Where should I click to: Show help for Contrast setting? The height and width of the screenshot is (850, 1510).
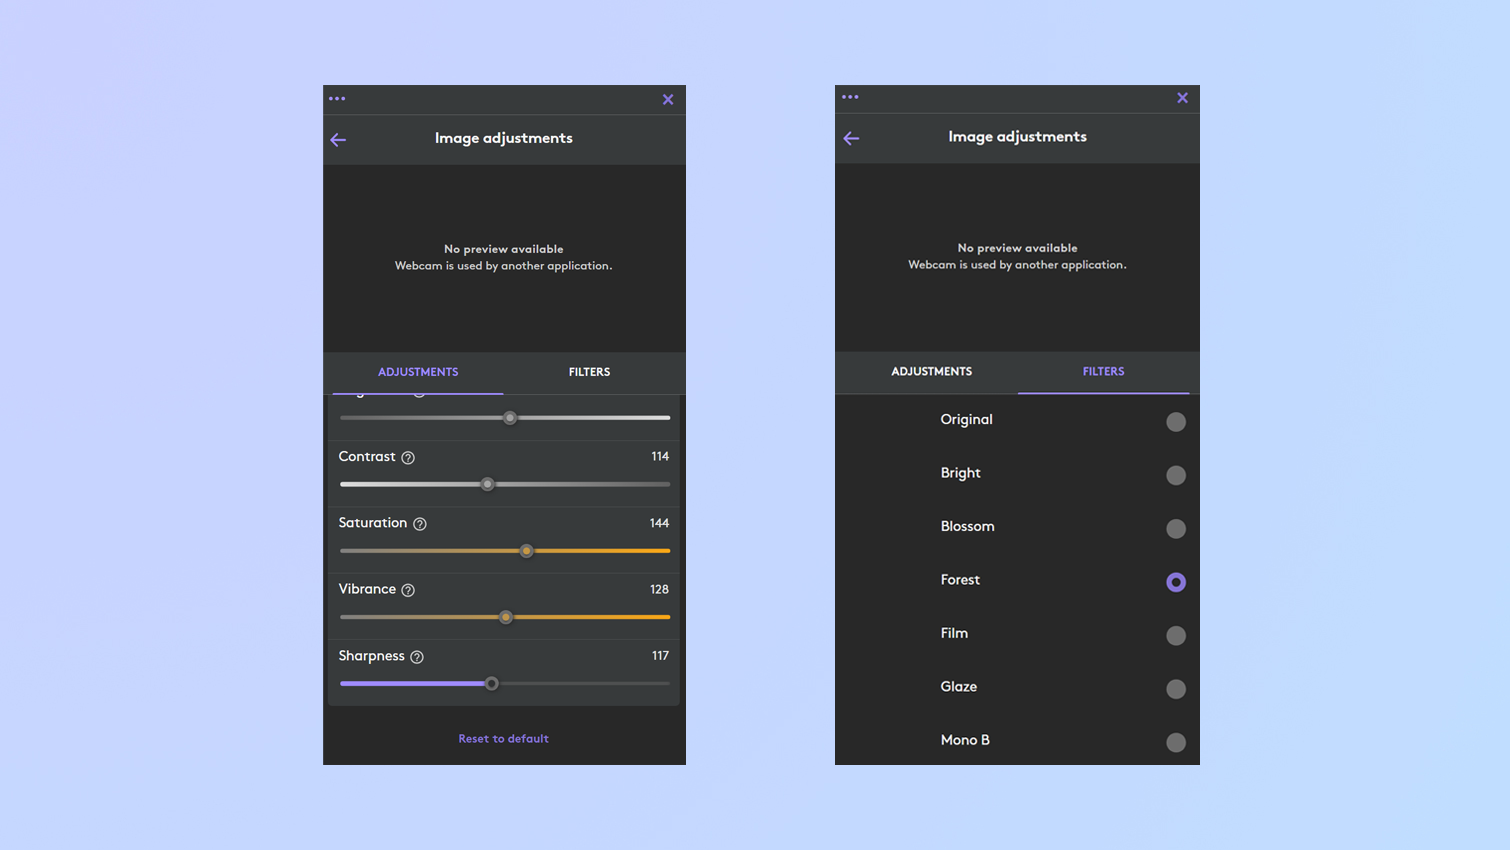coord(408,458)
